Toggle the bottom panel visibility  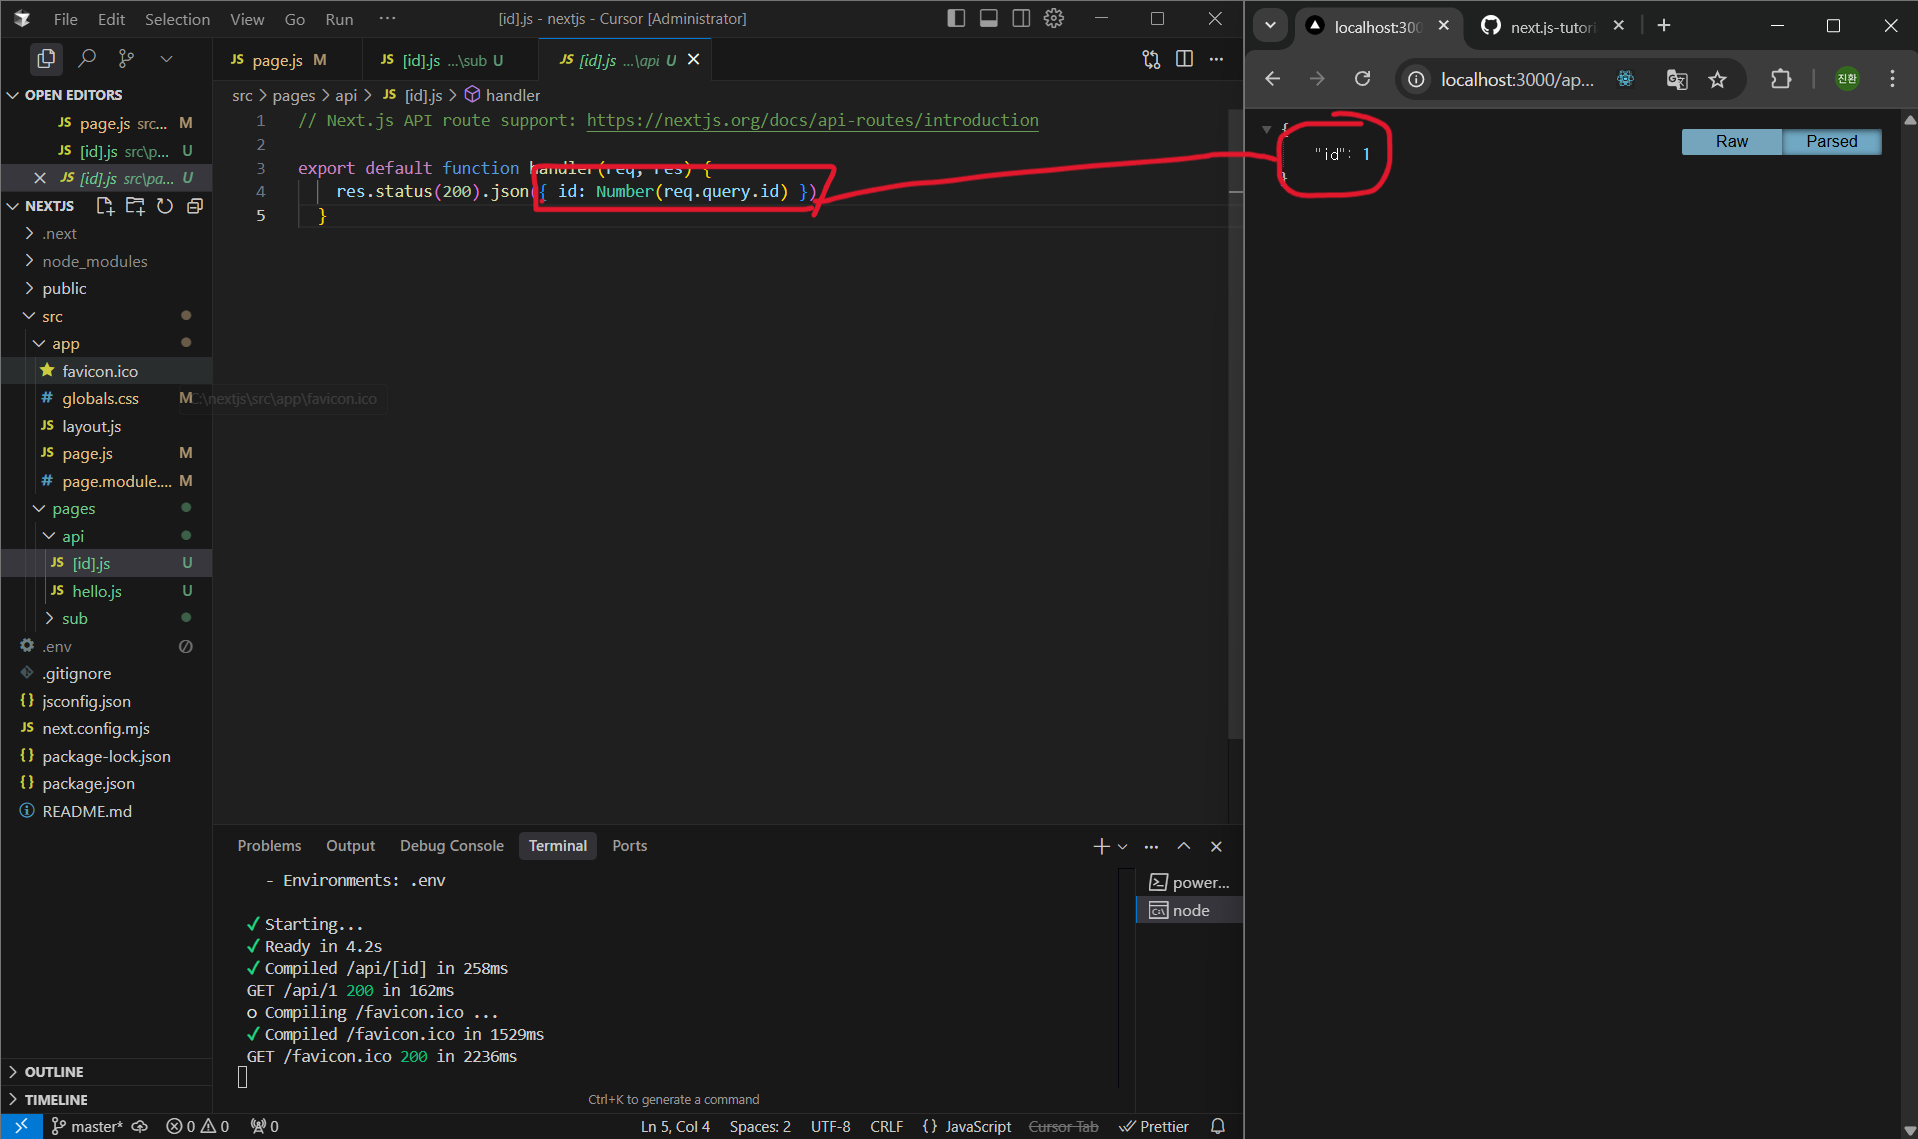(988, 18)
